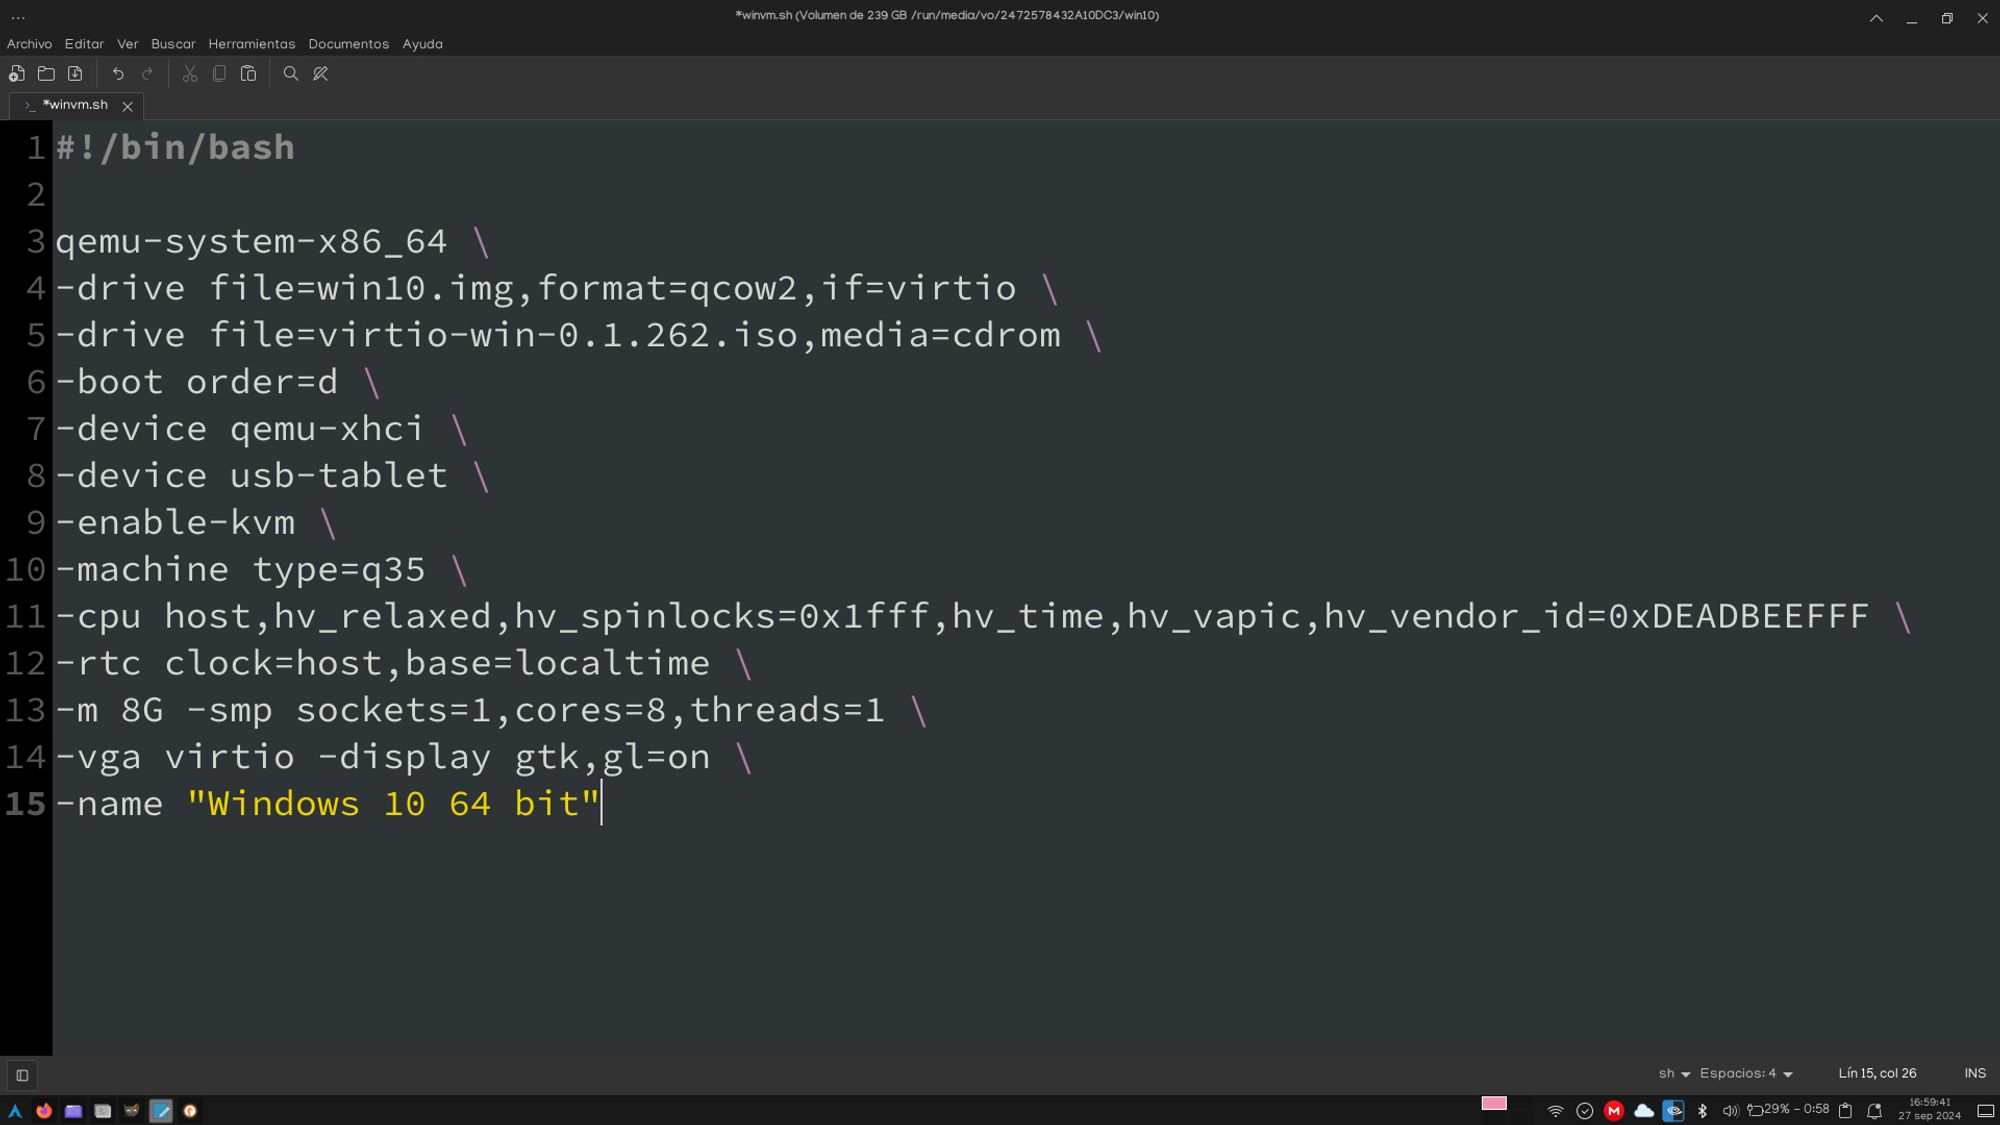Open the Archivo menu
Screen dimensions: 2000x1125
(x=29, y=44)
